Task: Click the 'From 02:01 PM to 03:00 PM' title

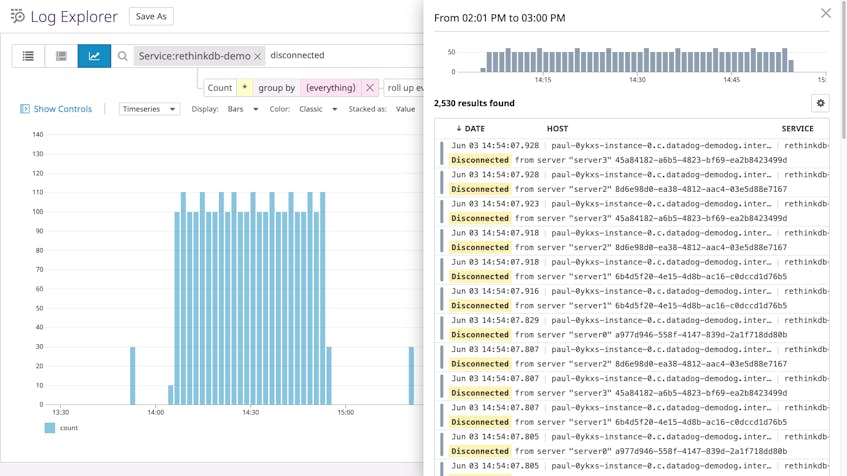Action: tap(500, 18)
